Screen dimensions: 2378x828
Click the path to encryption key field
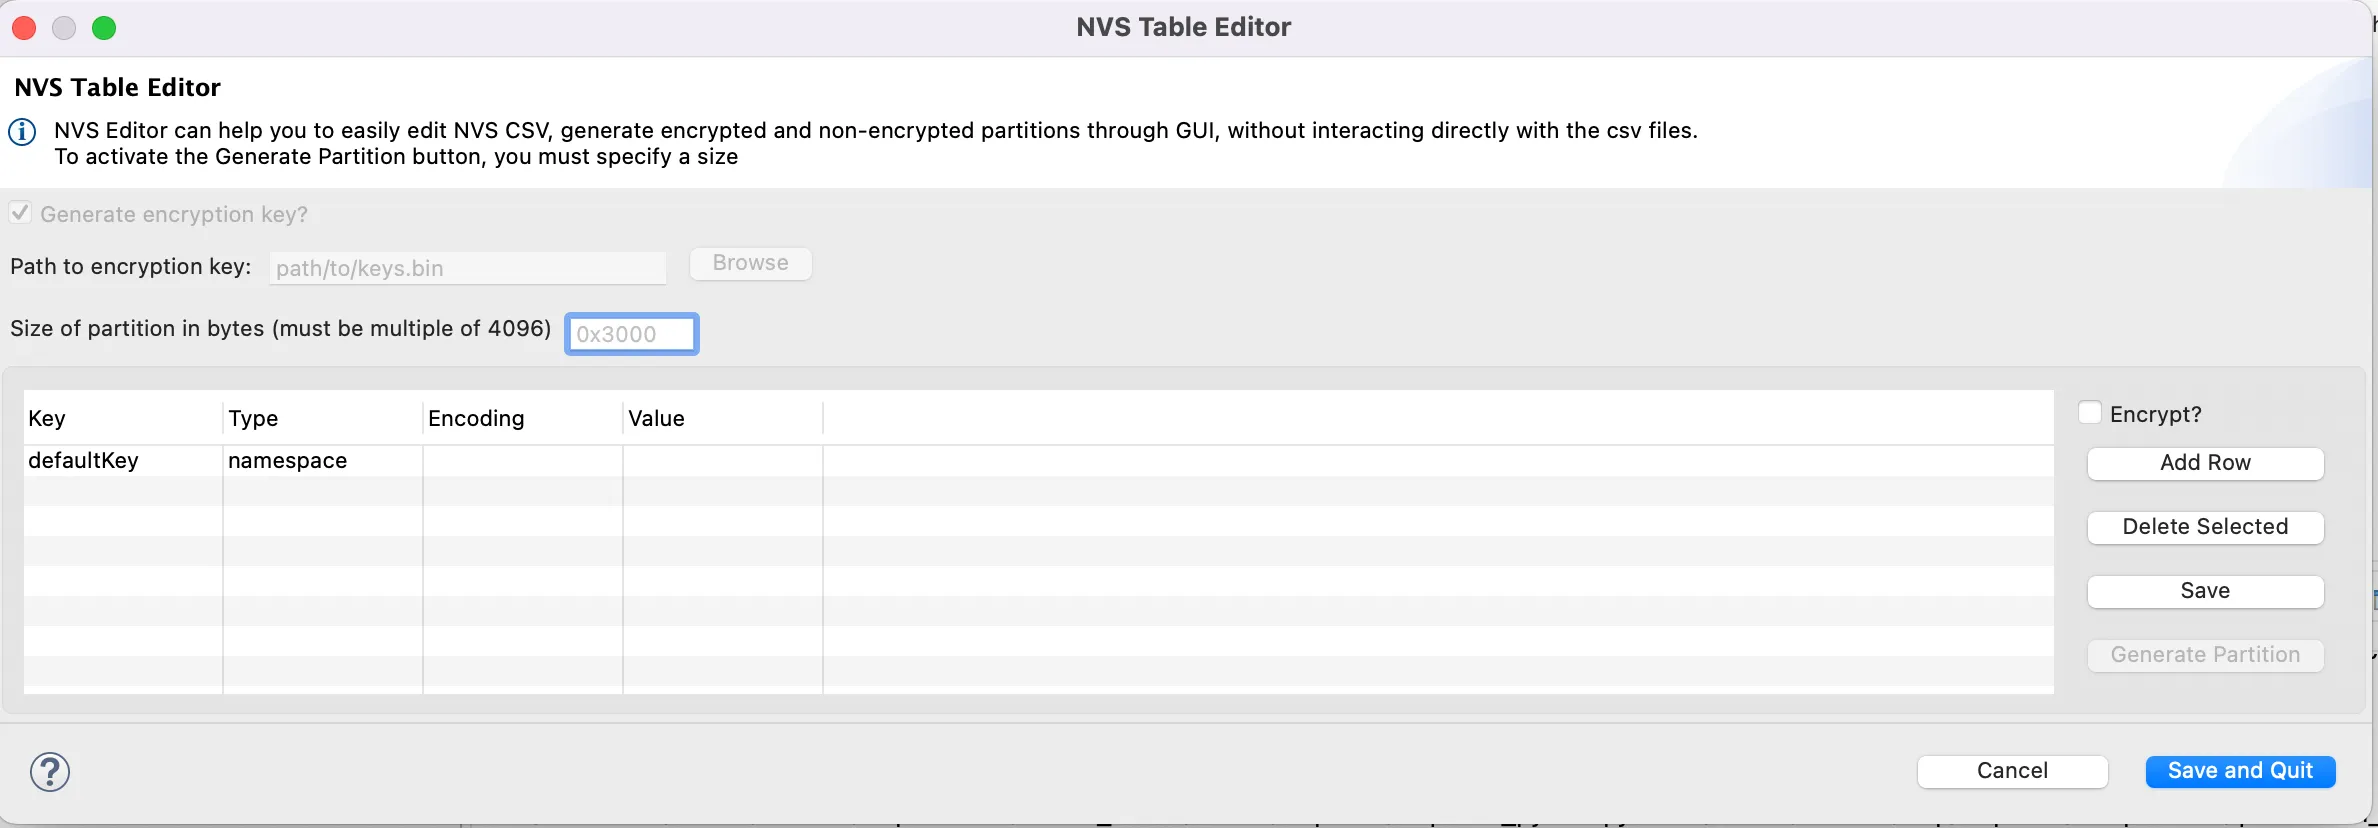[x=467, y=268]
